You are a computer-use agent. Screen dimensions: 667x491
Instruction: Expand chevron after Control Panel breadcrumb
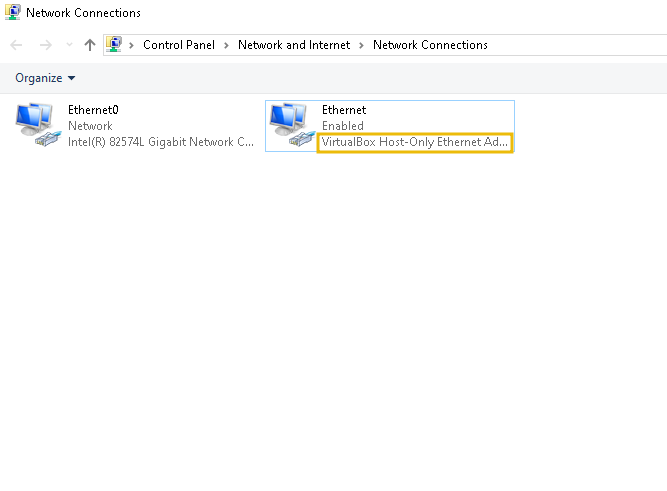[x=226, y=45]
